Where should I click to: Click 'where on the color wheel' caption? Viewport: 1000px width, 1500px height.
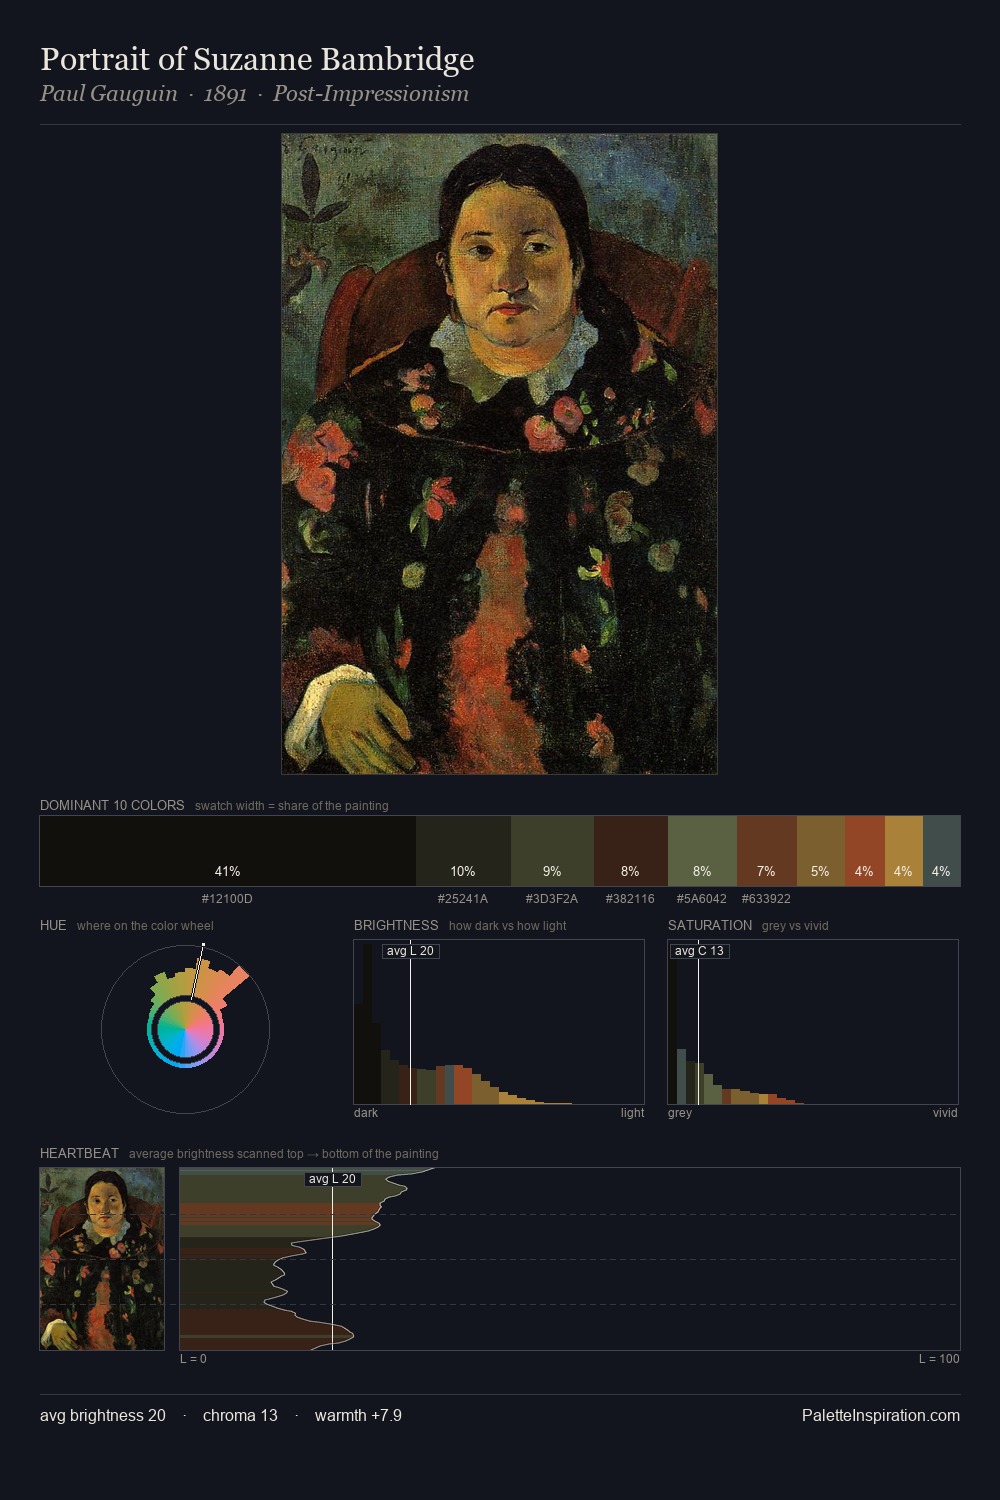[145, 926]
